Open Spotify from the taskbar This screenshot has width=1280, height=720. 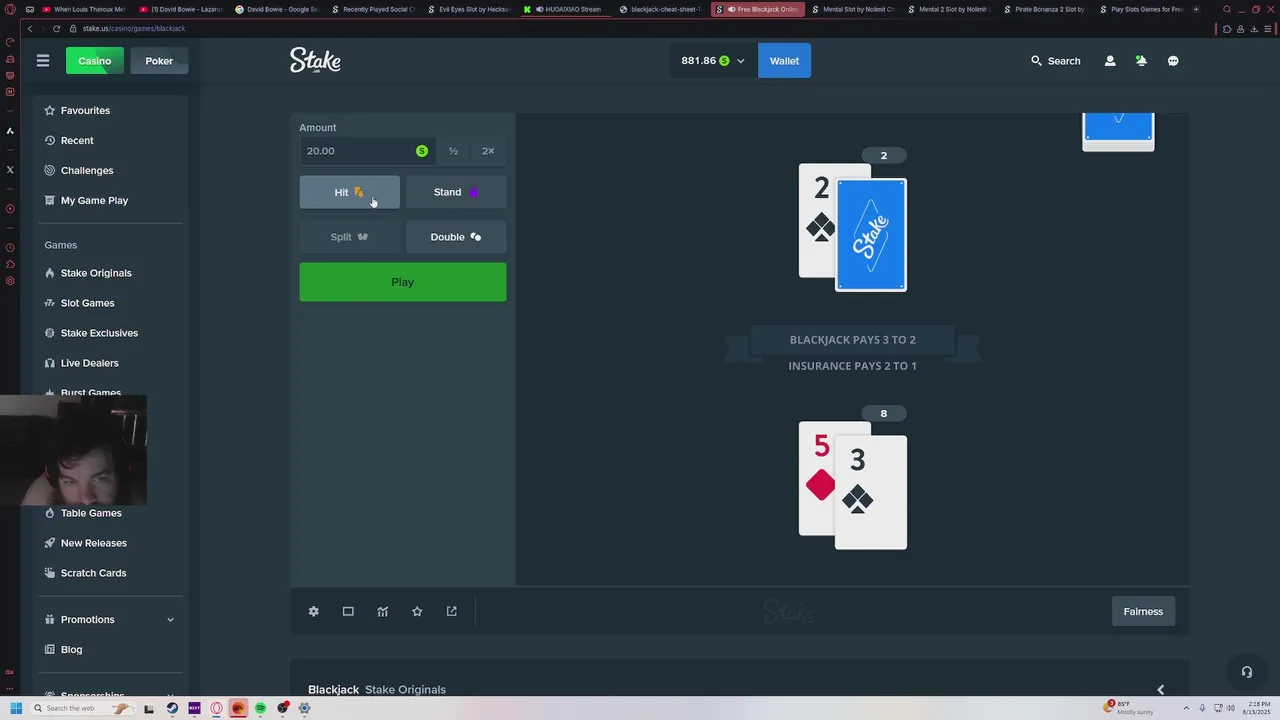pyautogui.click(x=260, y=708)
